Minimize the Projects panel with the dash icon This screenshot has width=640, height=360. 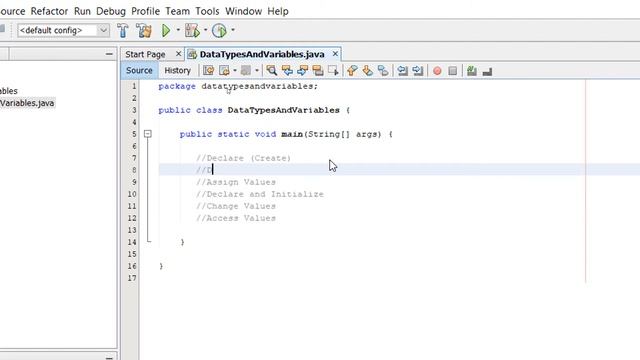[x=109, y=54]
